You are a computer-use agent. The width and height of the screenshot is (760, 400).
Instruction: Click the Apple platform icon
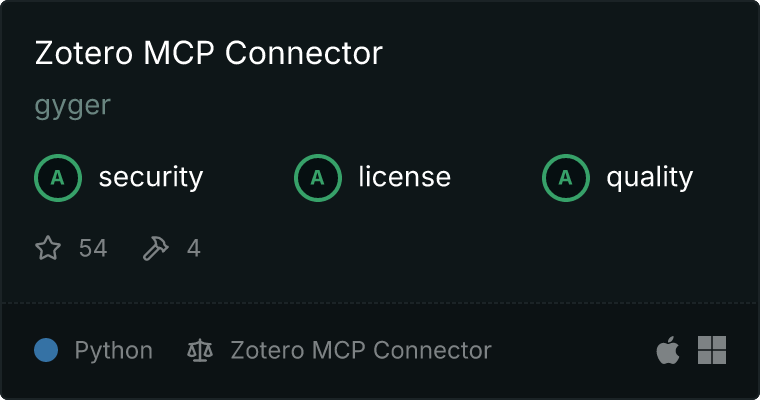point(668,350)
